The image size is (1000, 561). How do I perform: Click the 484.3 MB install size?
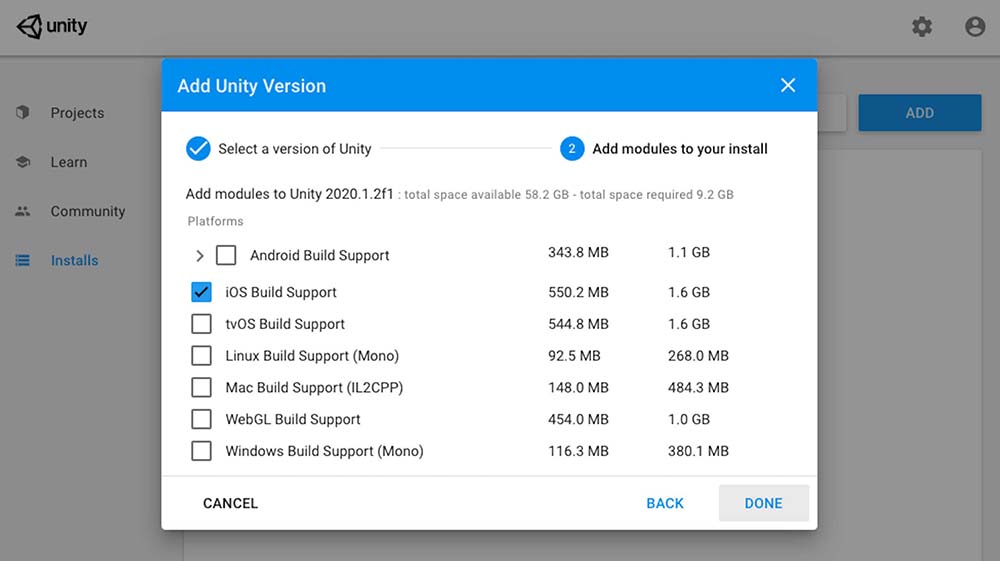[698, 388]
